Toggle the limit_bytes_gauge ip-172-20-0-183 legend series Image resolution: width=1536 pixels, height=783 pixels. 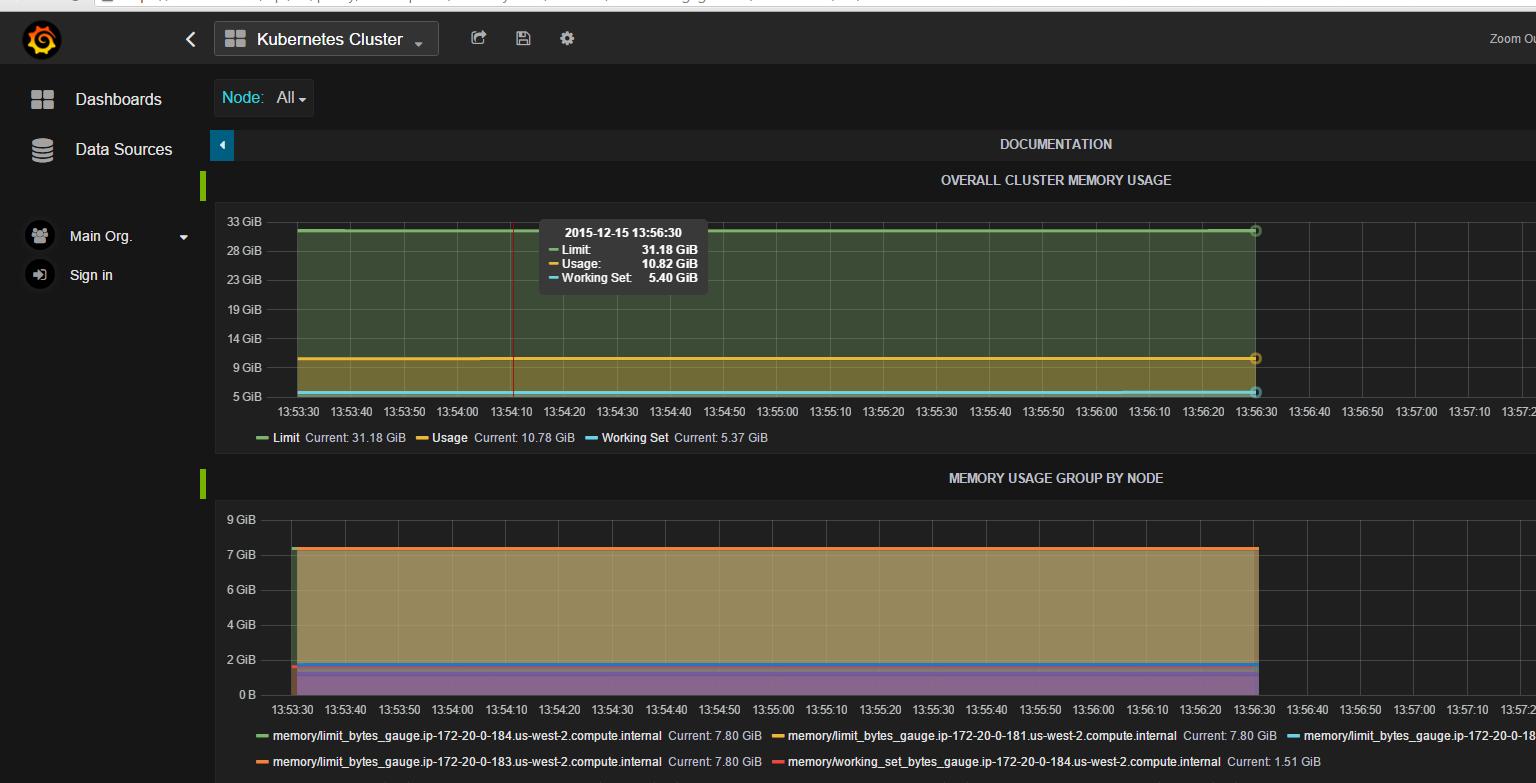coord(467,762)
